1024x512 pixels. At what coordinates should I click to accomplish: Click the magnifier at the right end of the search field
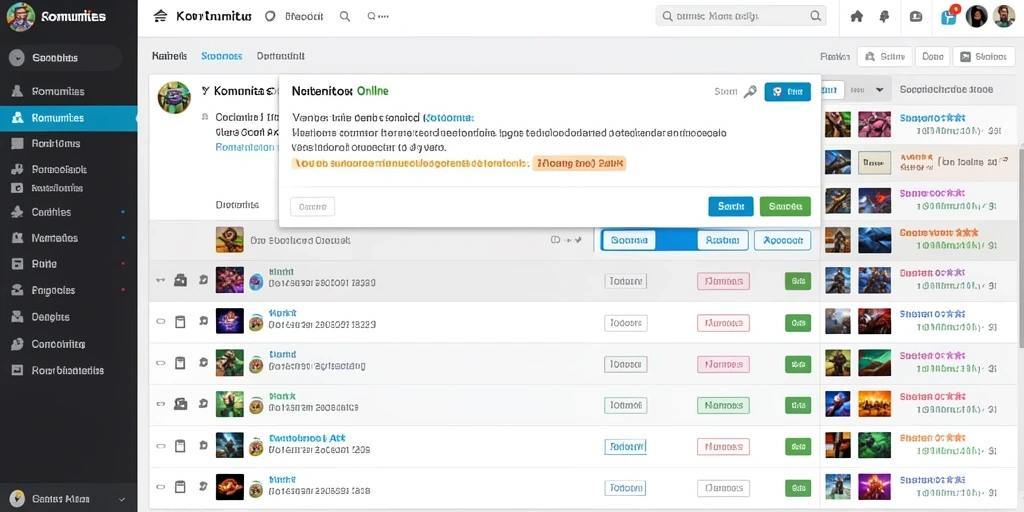815,16
